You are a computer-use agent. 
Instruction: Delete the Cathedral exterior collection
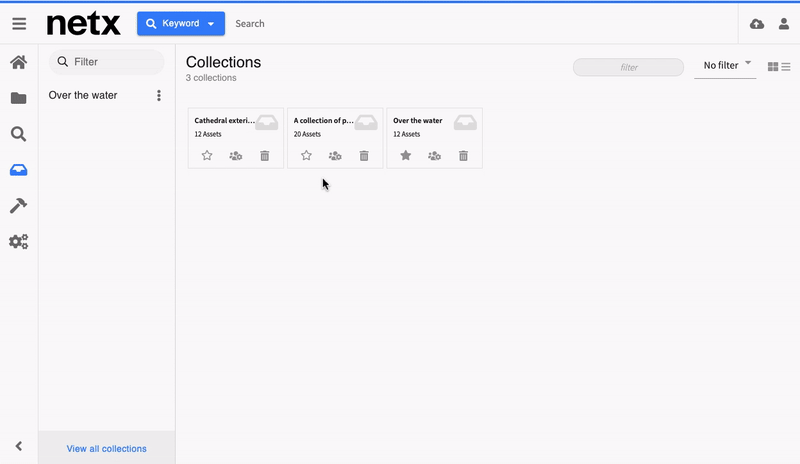click(x=264, y=156)
